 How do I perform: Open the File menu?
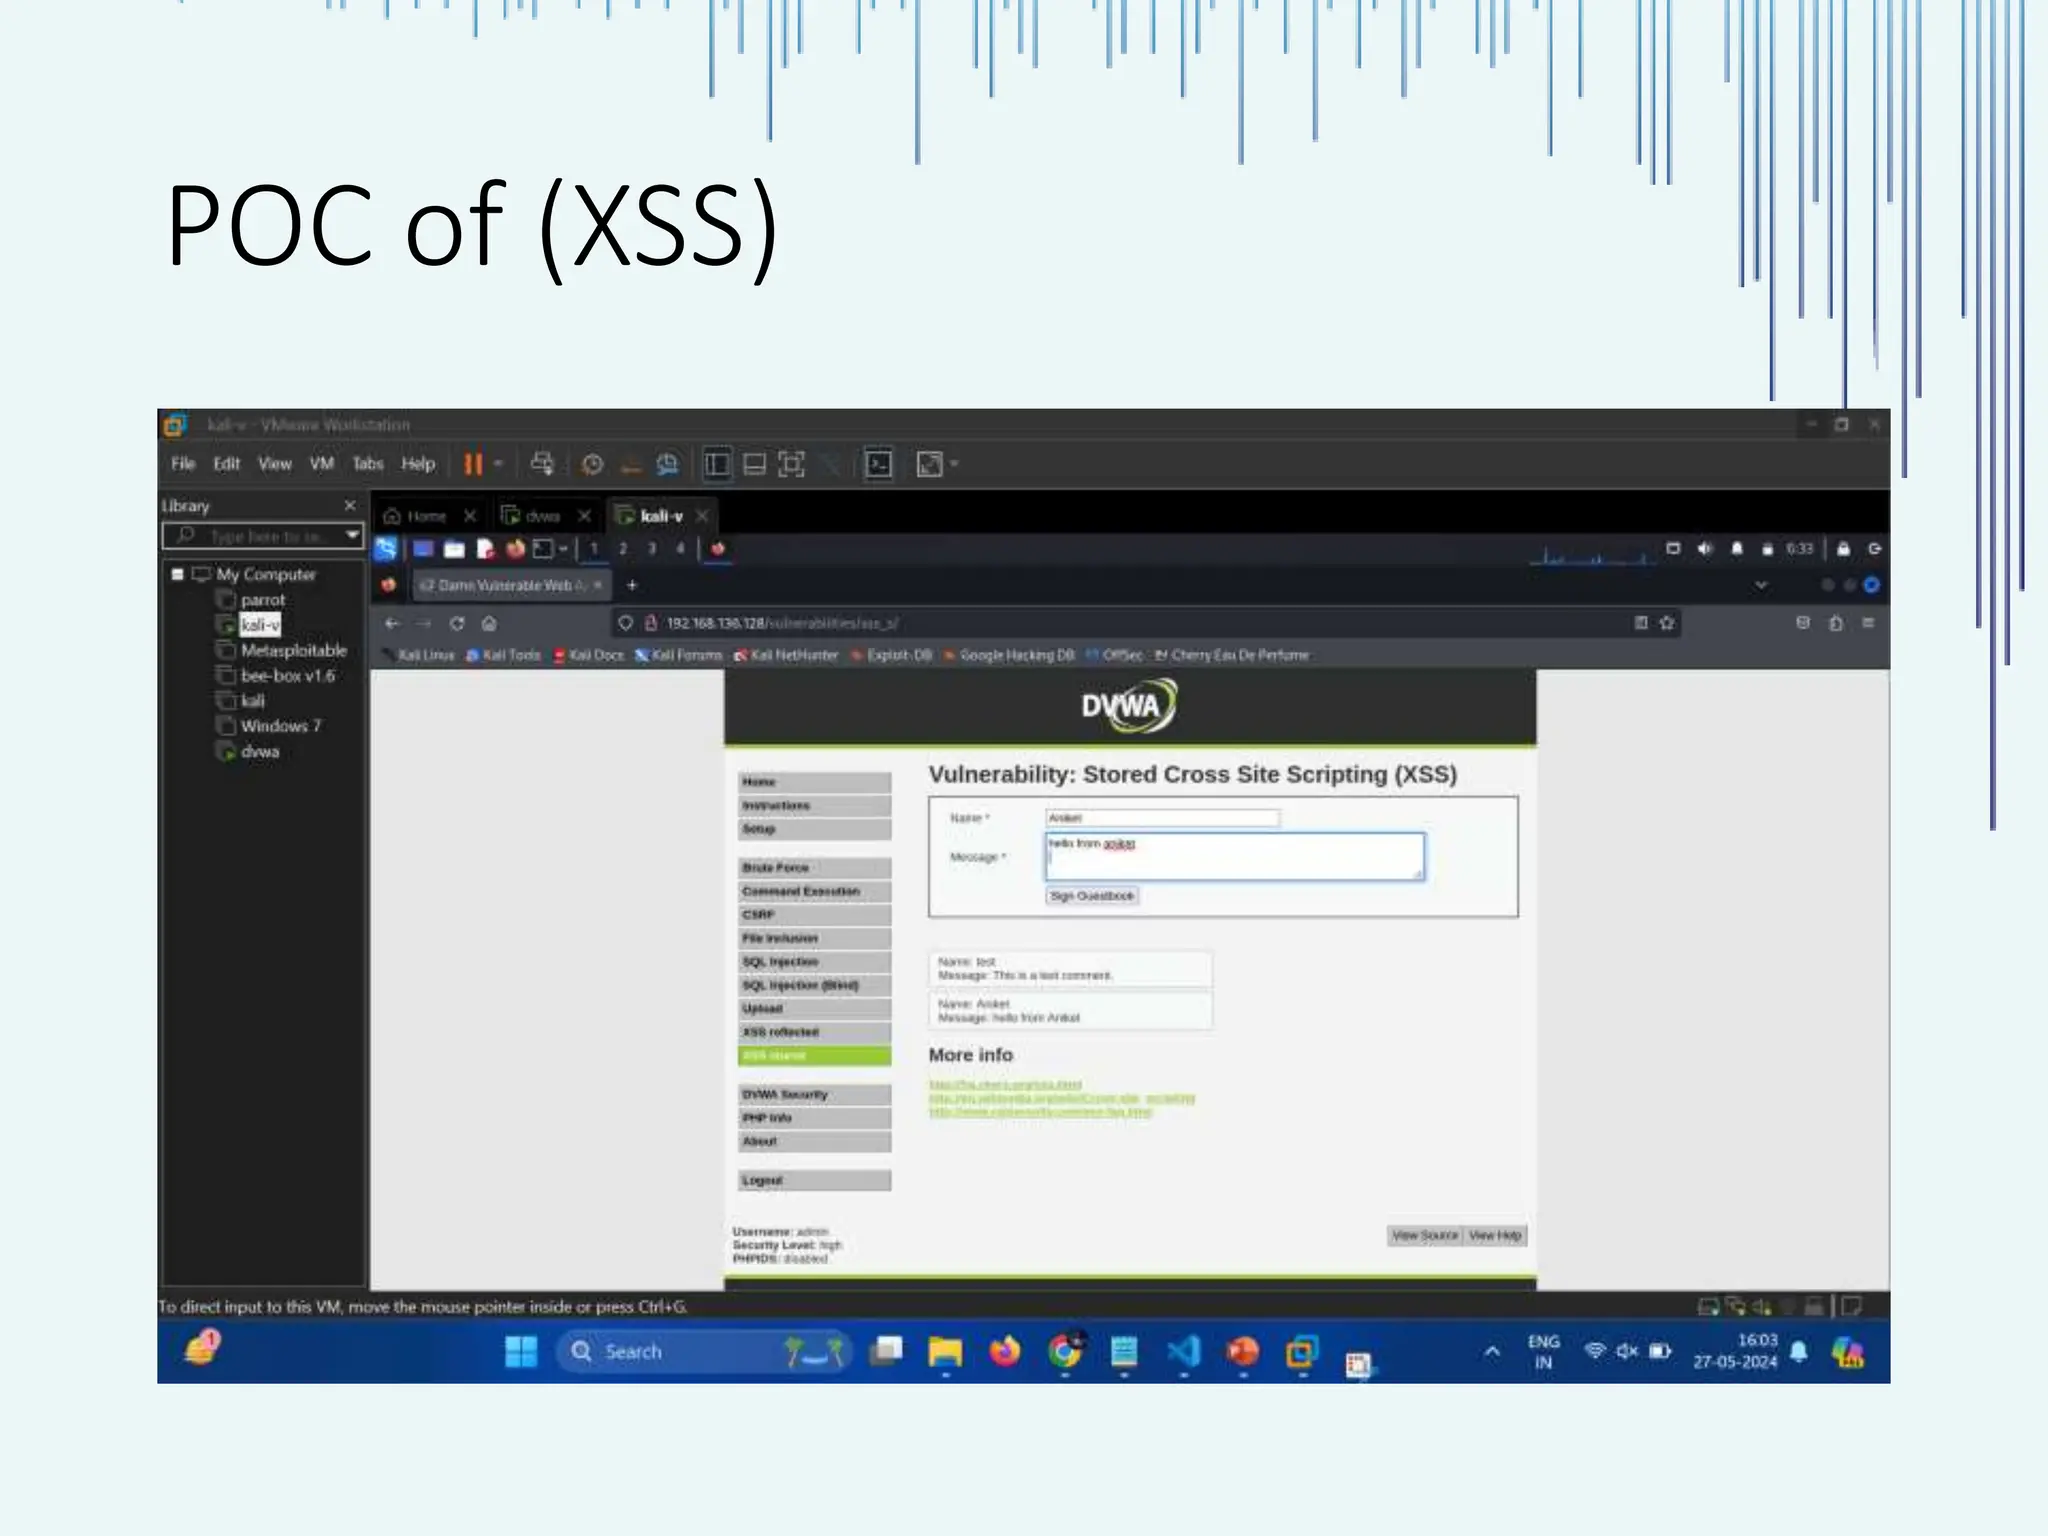[183, 464]
